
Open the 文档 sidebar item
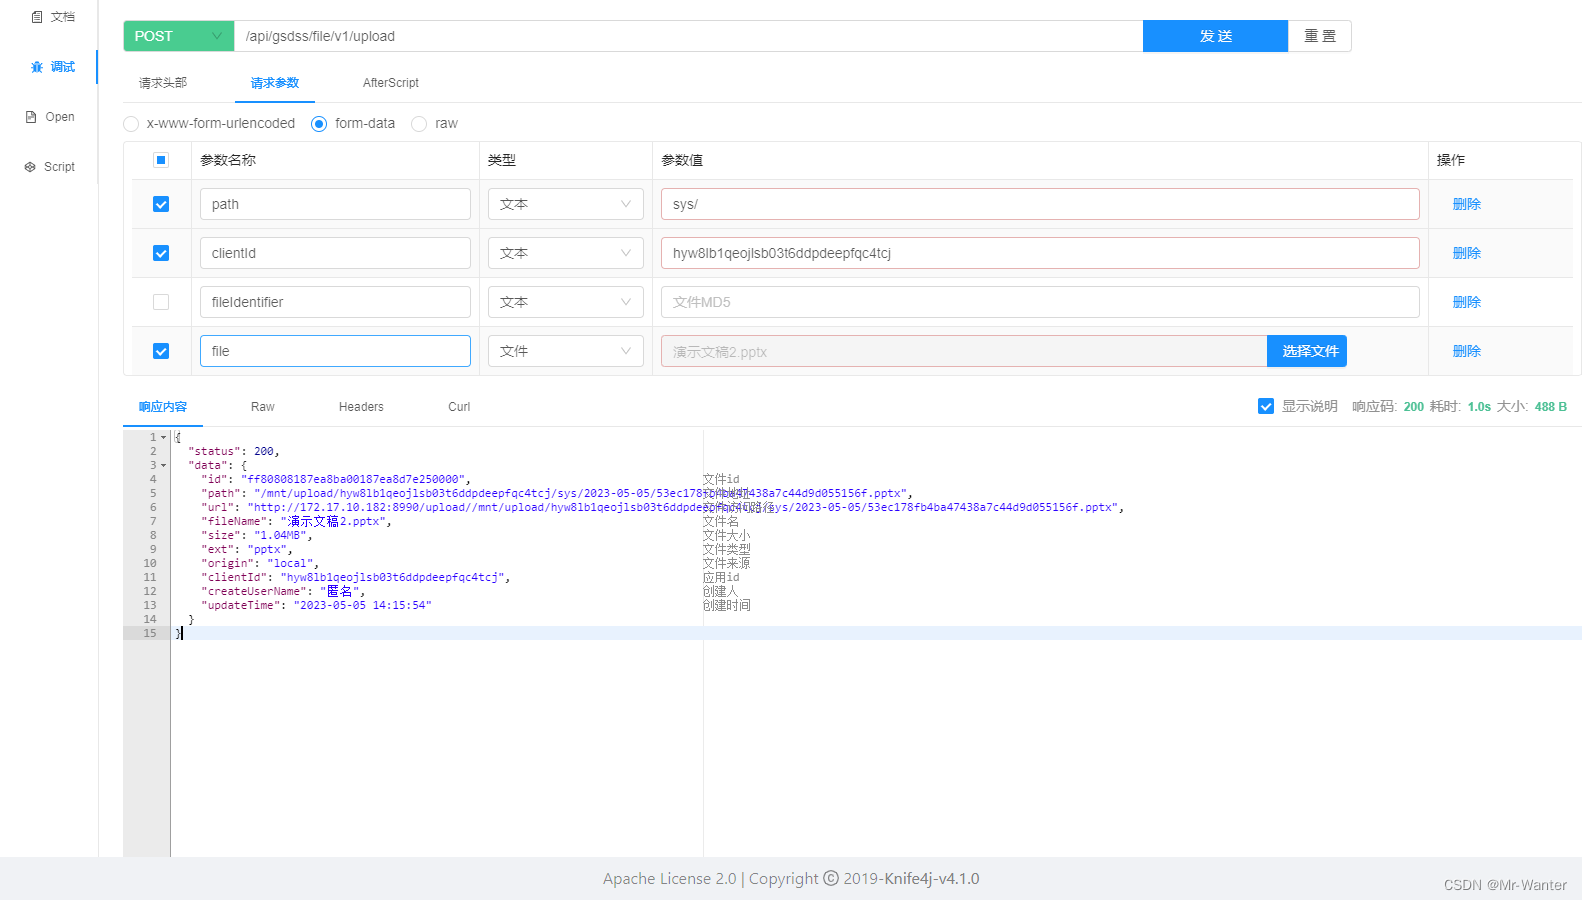point(52,17)
